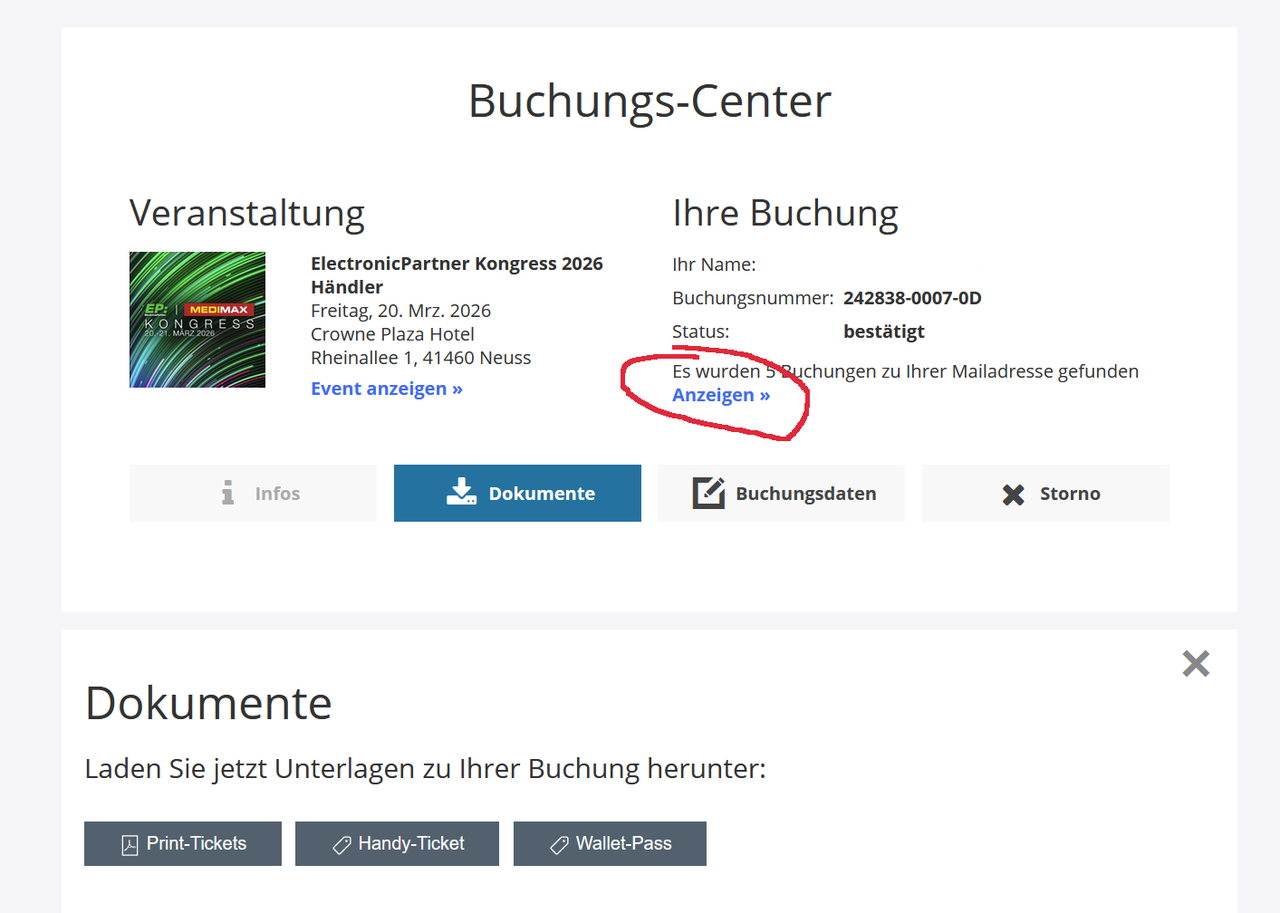Click the venue 'Crowne Plaza Hotel'
The image size is (1280, 913).
[393, 334]
